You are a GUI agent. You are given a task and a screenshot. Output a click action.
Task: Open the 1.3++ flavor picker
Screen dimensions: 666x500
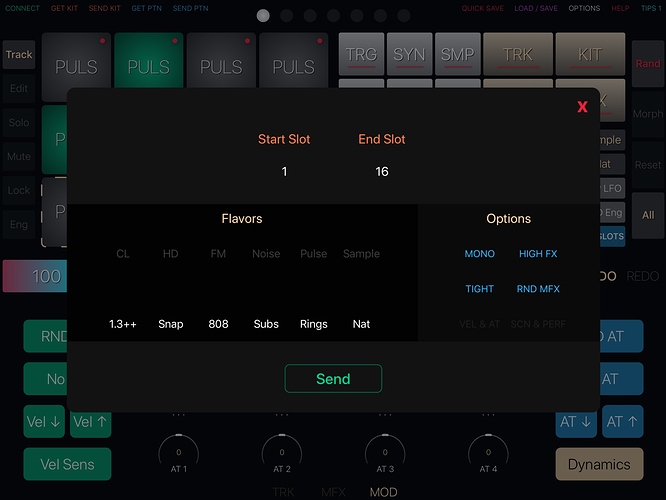123,324
